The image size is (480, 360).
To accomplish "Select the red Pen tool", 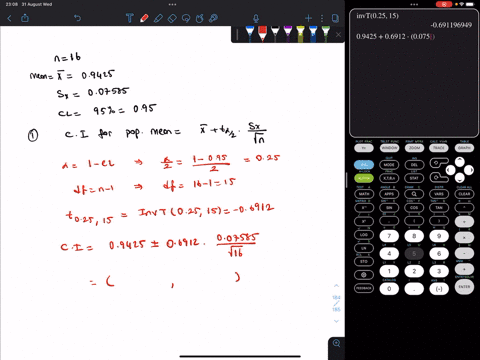I will (x=144, y=18).
